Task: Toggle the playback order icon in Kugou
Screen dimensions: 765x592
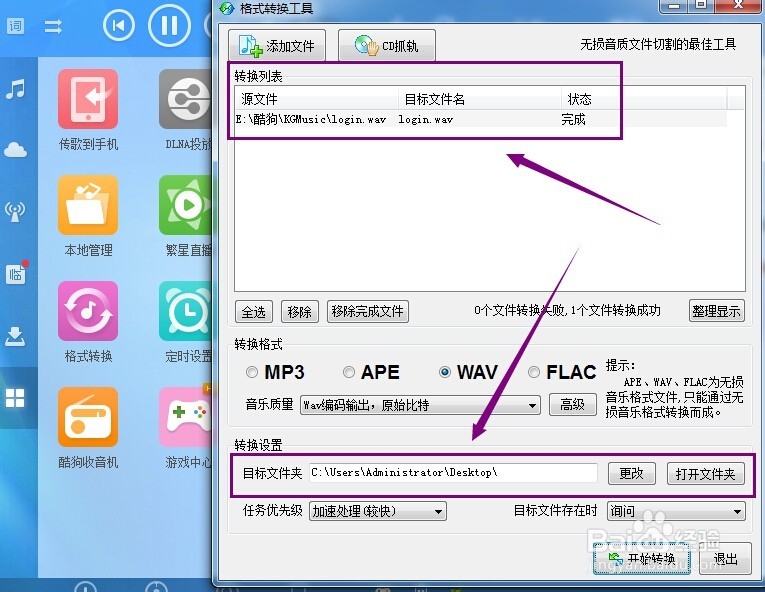Action: (53, 26)
